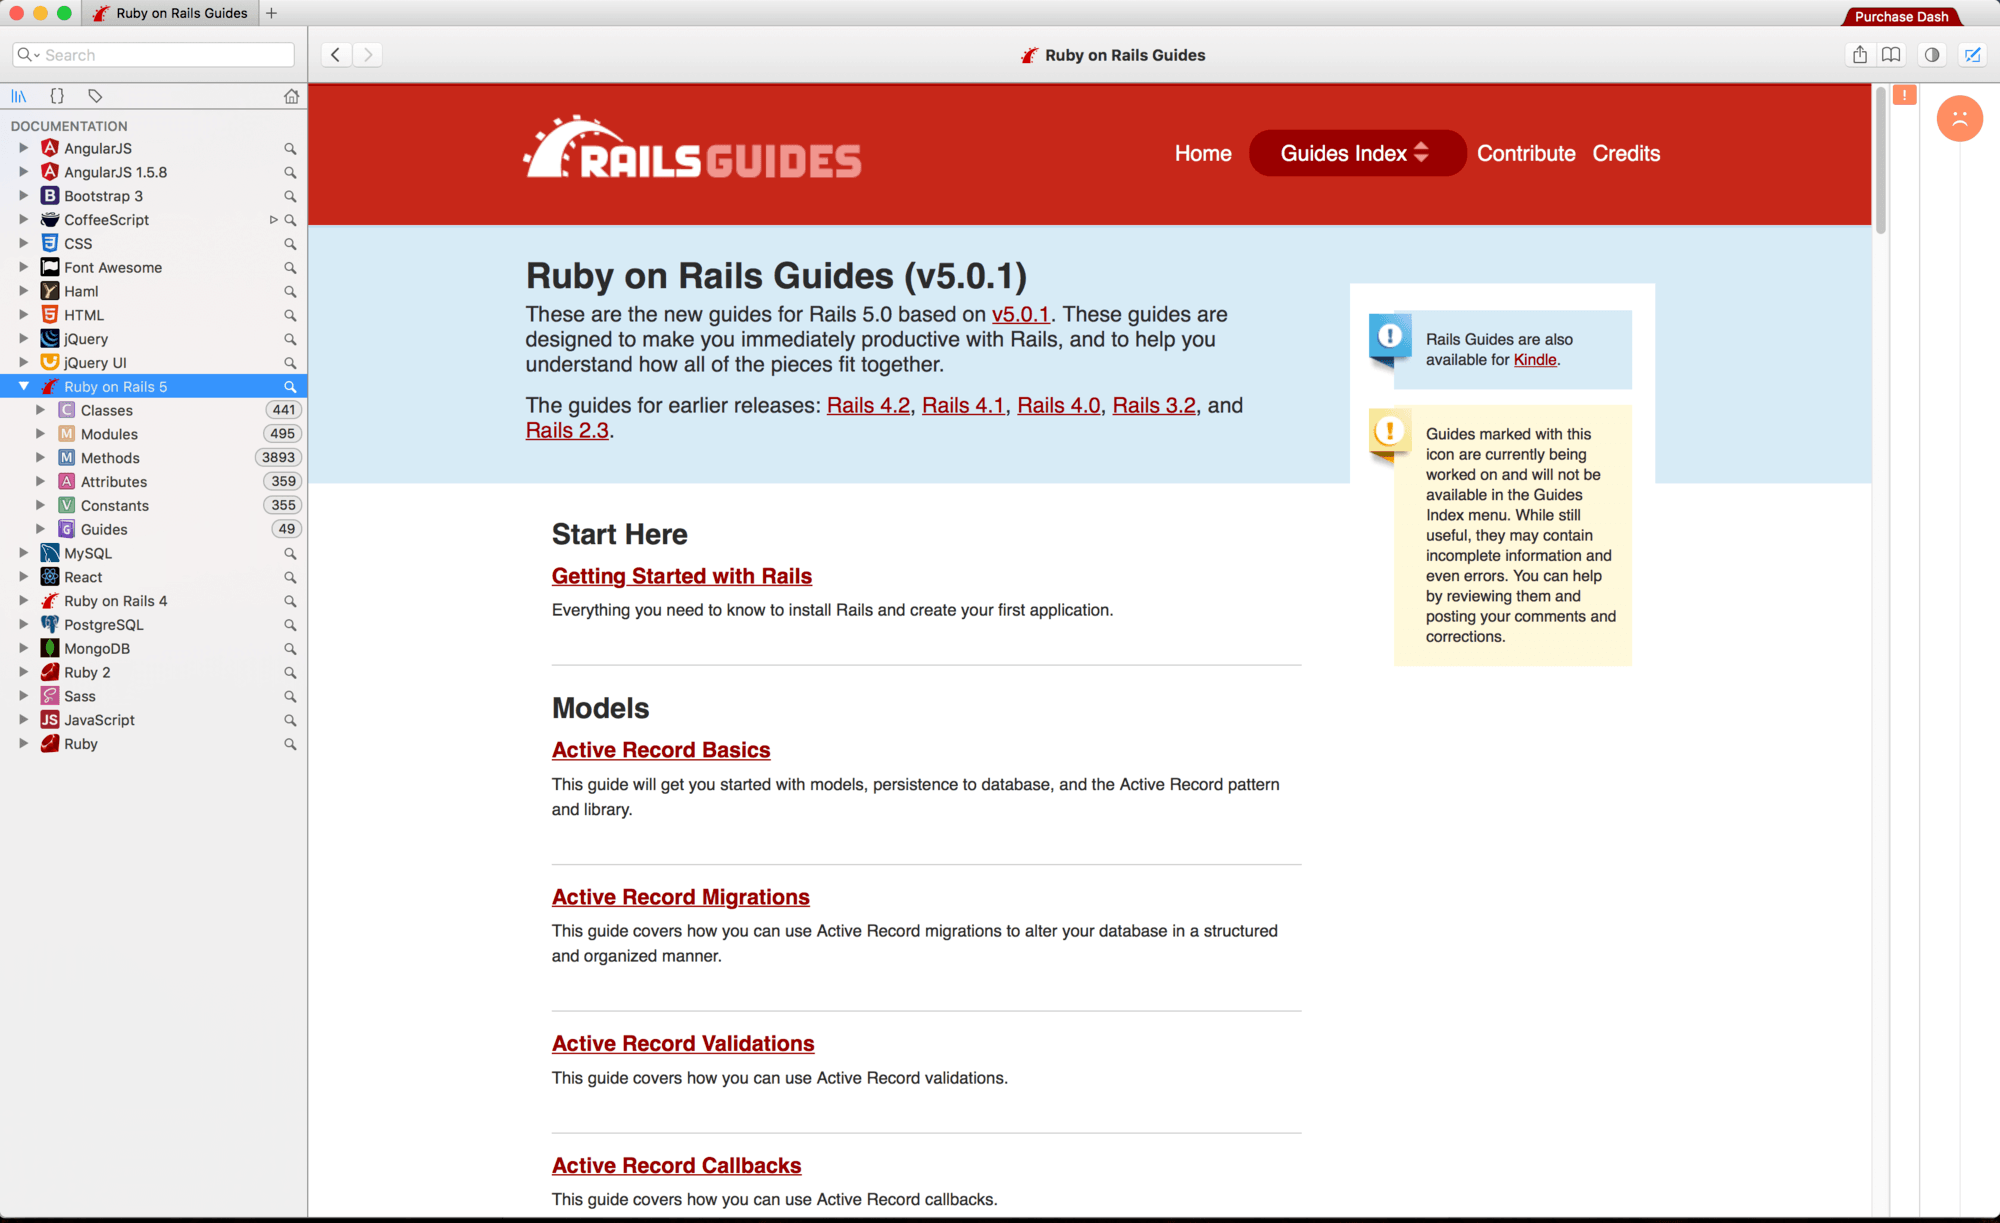The image size is (2000, 1223).
Task: Click the blue annotation edit icon
Action: 1972,55
